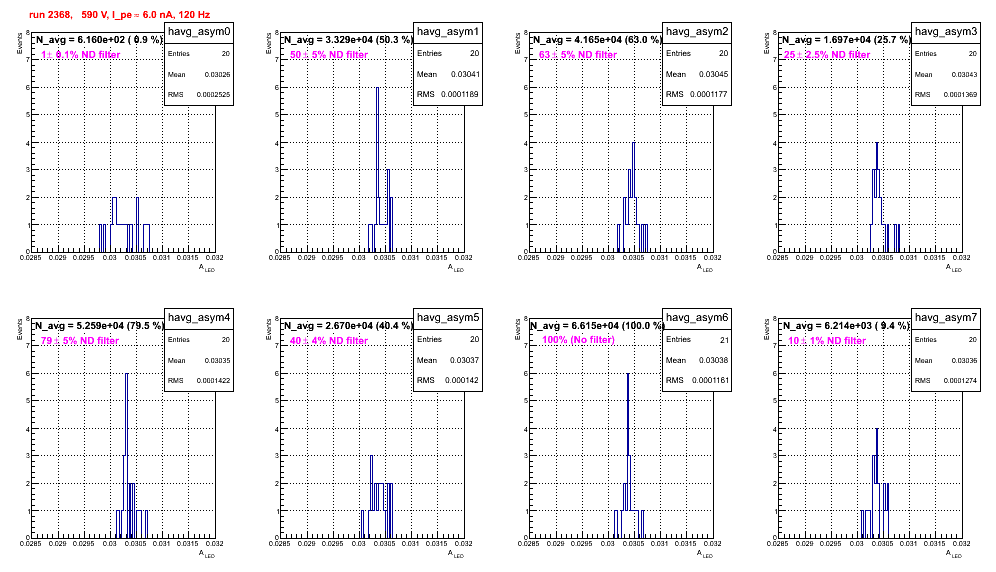Click the N_avg = 4.165e+04 label
The height and width of the screenshot is (572, 996).
point(597,40)
